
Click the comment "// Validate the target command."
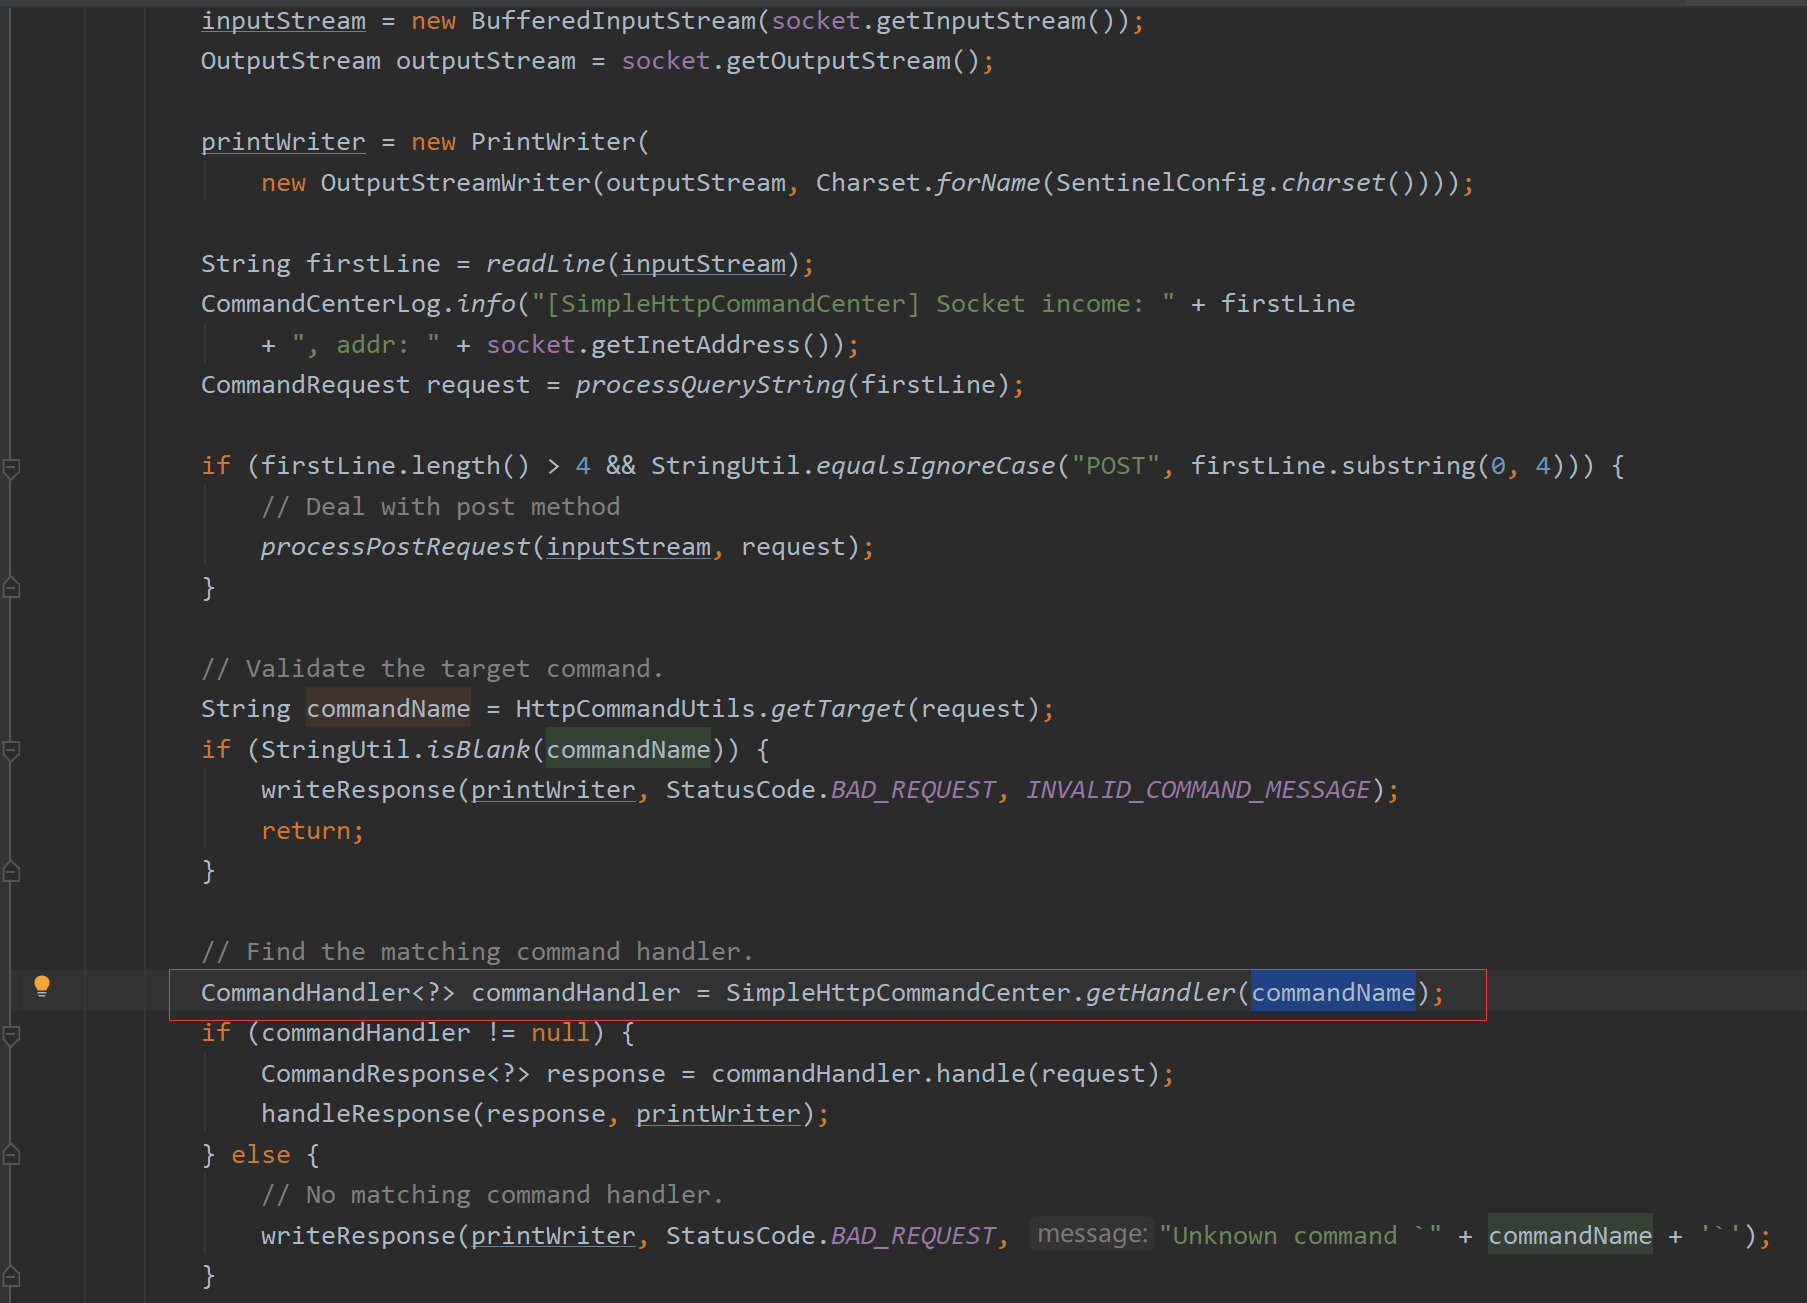click(433, 669)
